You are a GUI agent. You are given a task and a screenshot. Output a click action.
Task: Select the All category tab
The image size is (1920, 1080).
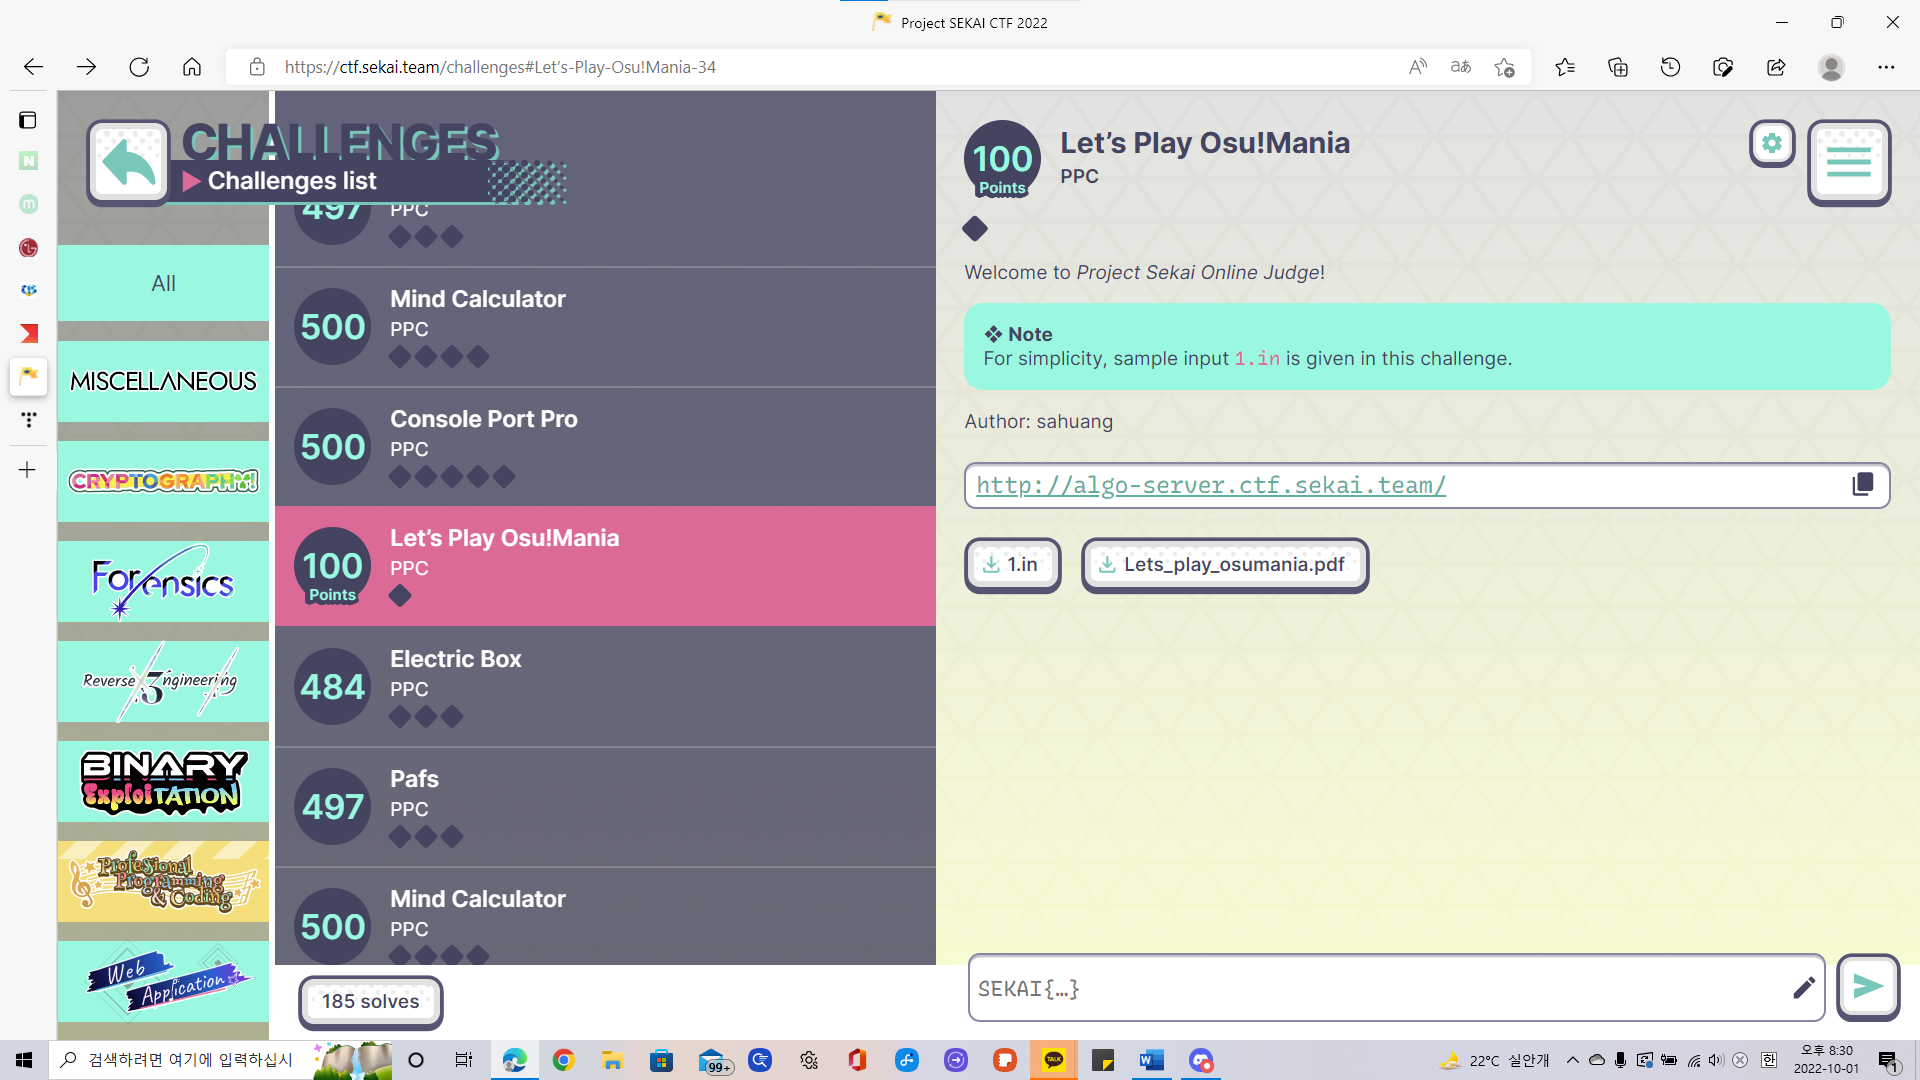(163, 283)
